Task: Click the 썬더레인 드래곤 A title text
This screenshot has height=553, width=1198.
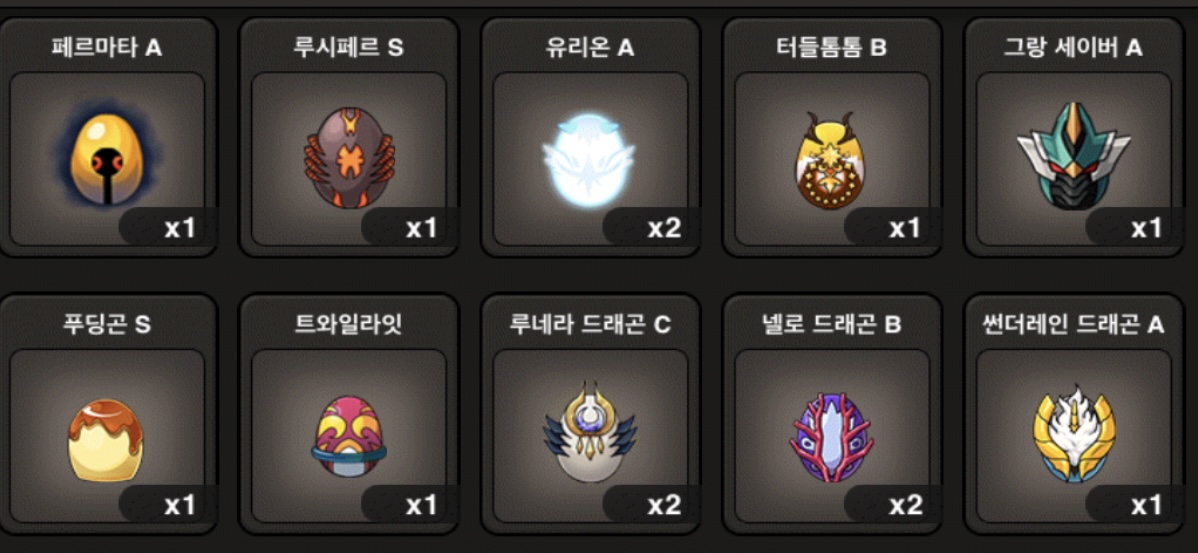Action: 1073,325
